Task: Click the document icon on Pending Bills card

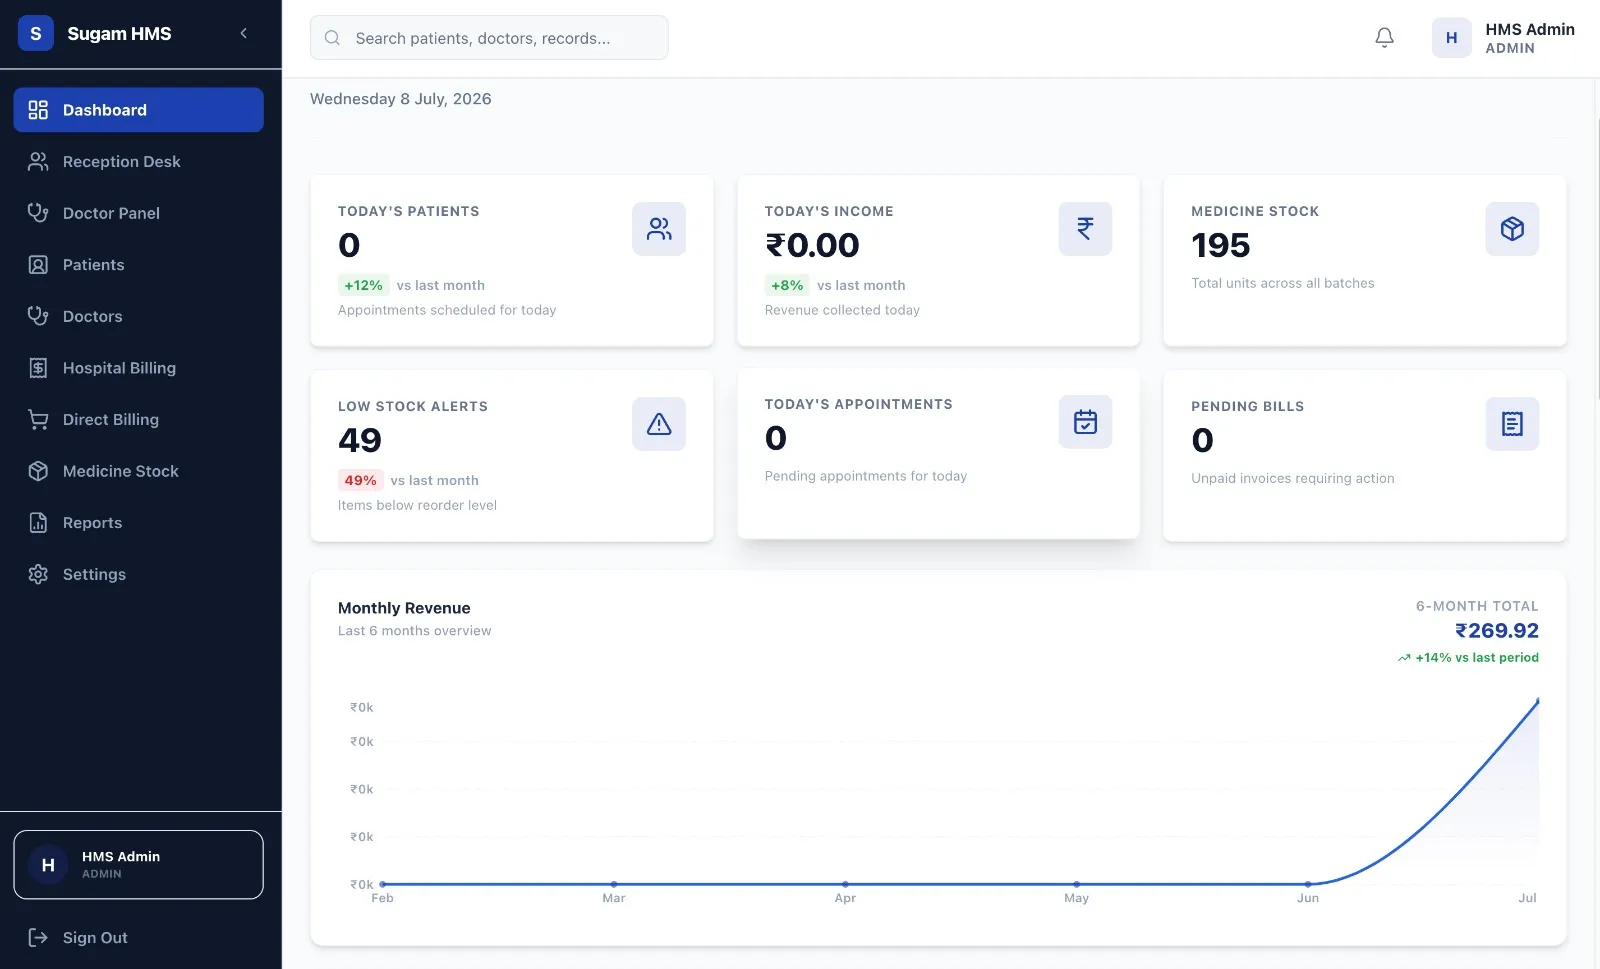Action: (1512, 424)
